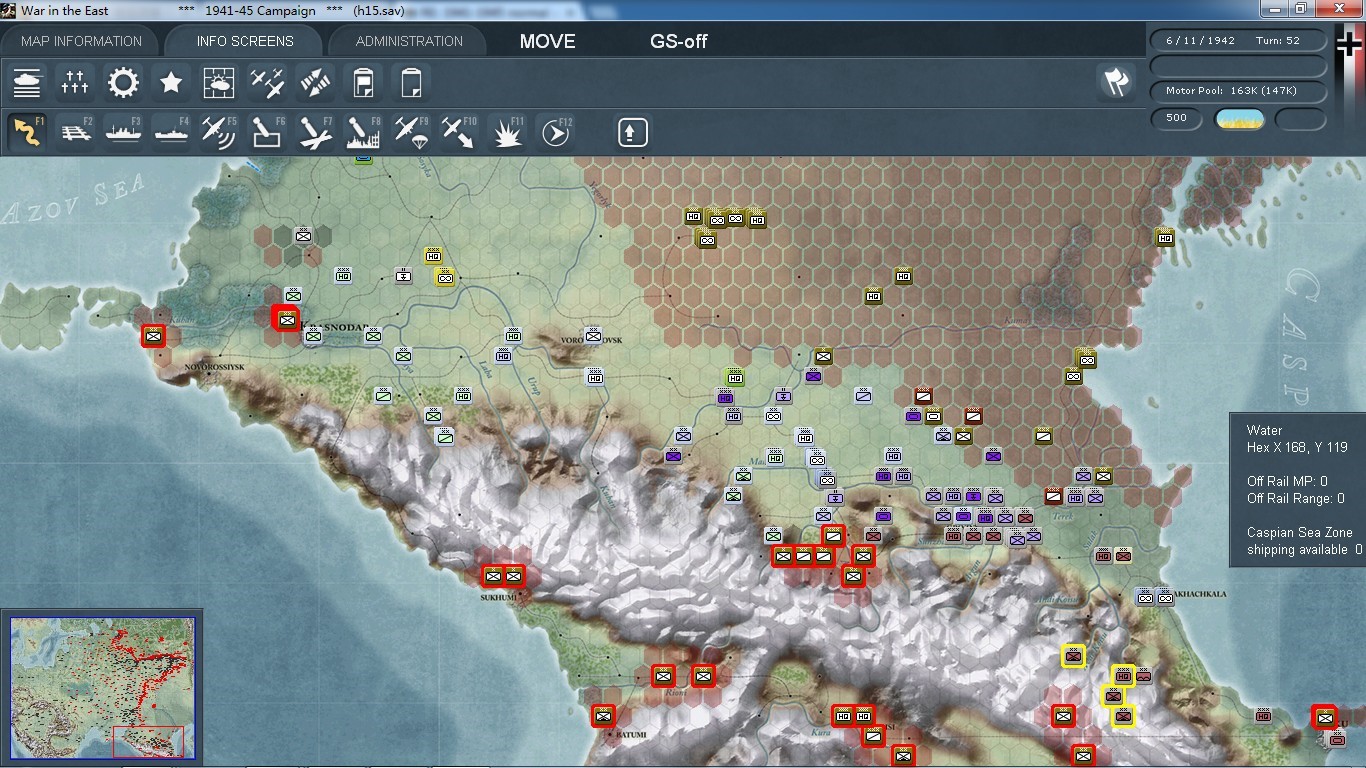This screenshot has width=1366, height=768.
Task: Click the clear weather indicator pill
Action: click(x=1239, y=119)
